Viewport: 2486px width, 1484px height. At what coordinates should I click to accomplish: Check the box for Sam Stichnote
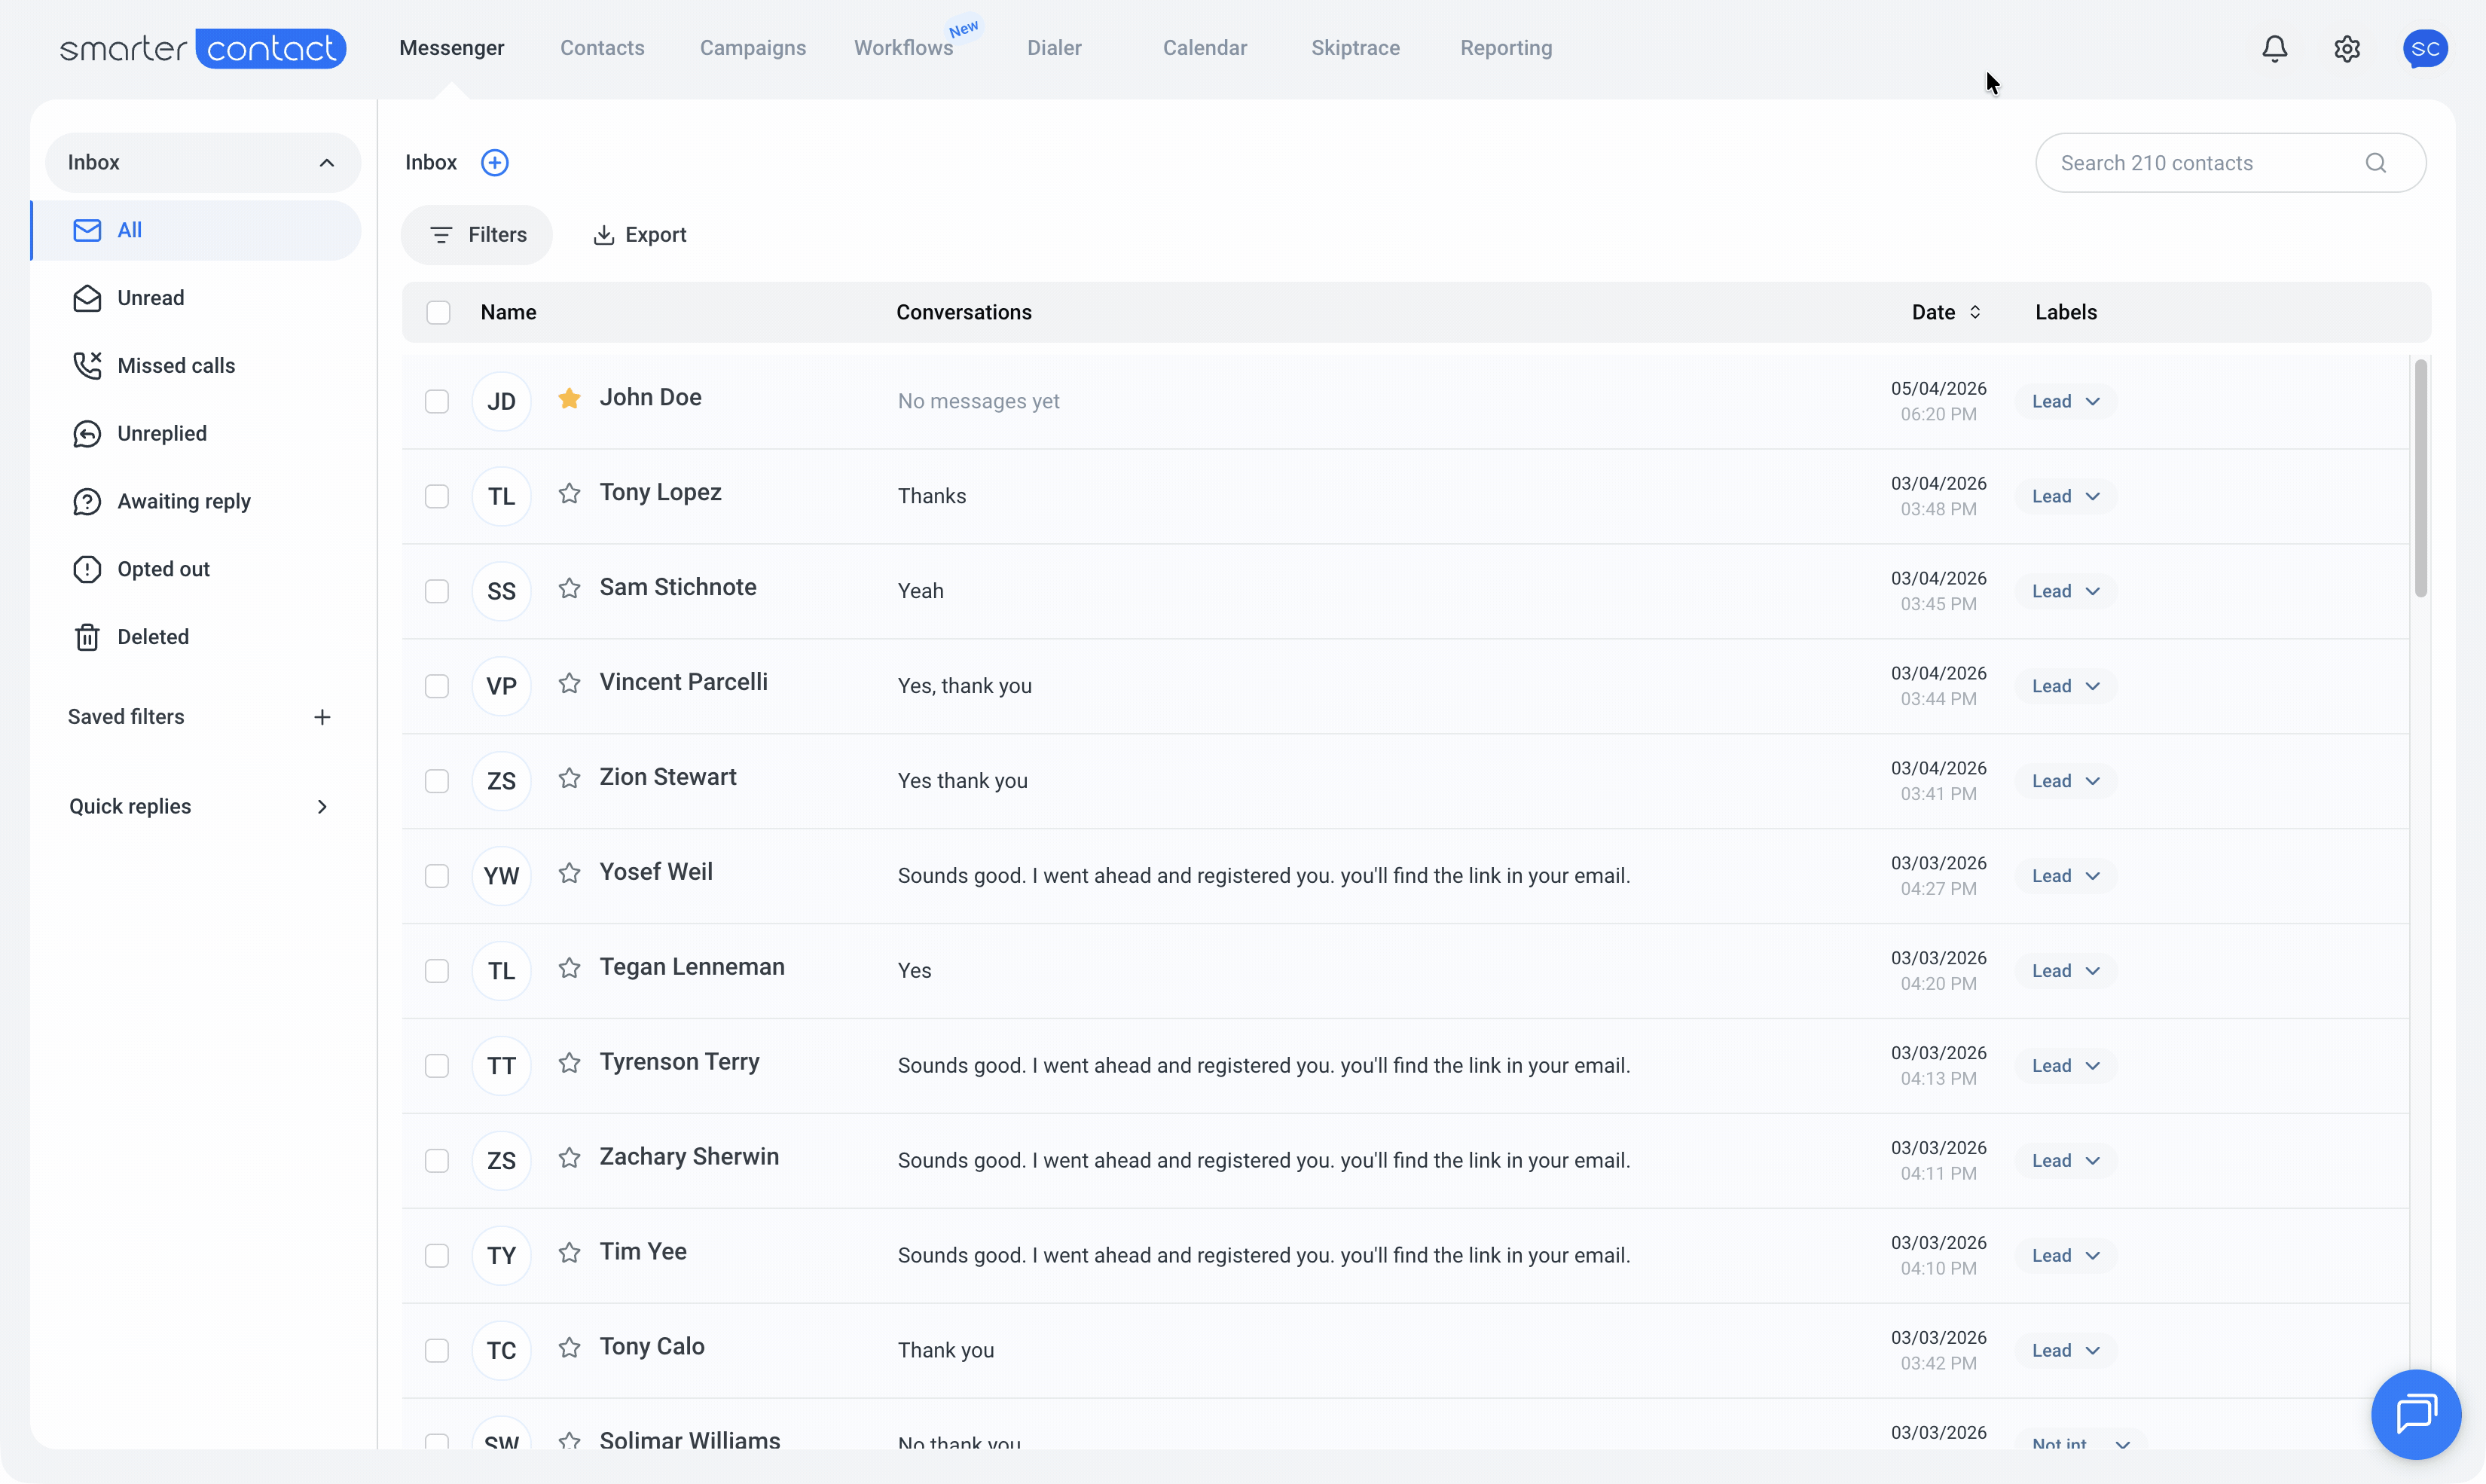click(437, 591)
